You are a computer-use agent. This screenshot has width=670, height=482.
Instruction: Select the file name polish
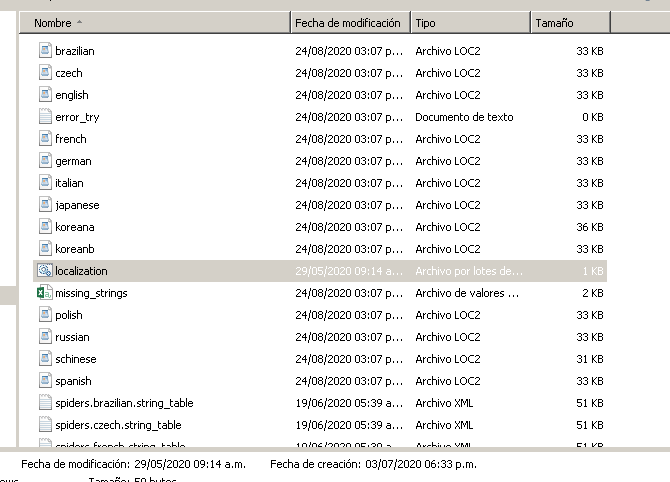(69, 315)
